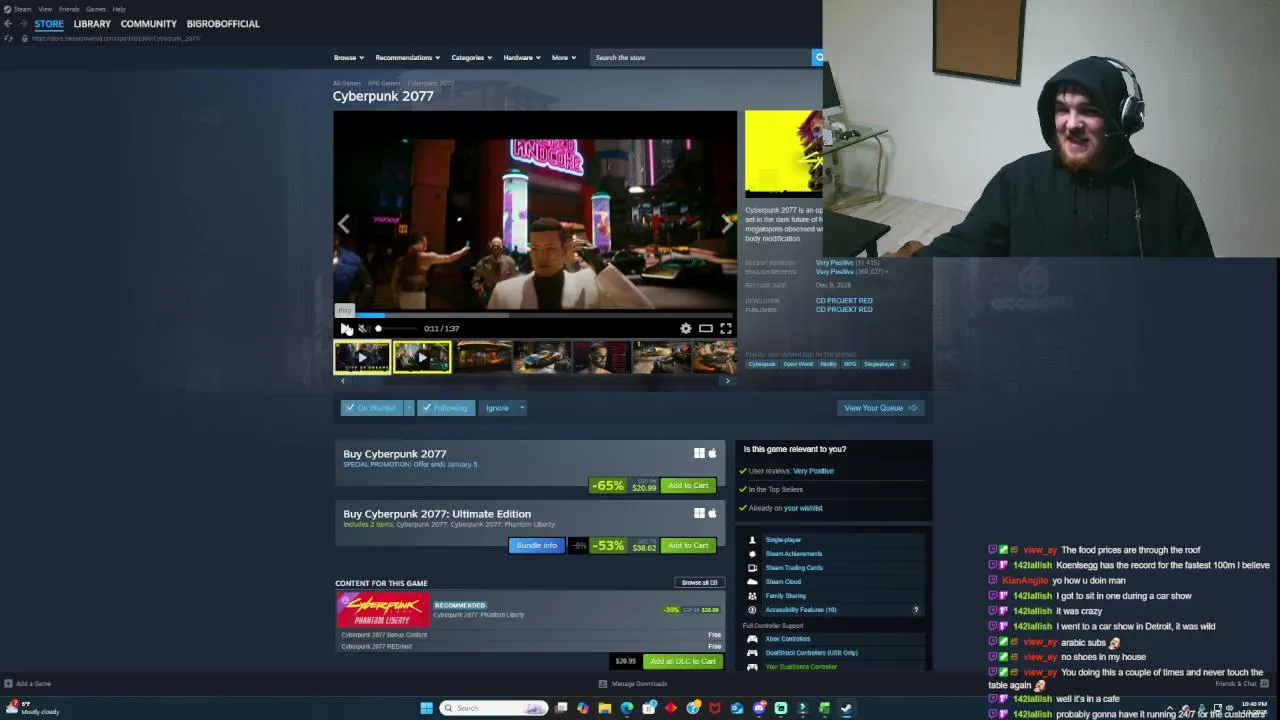Unmute the trailer volume icon
Screen dimensions: 1280x720
pyautogui.click(x=364, y=328)
